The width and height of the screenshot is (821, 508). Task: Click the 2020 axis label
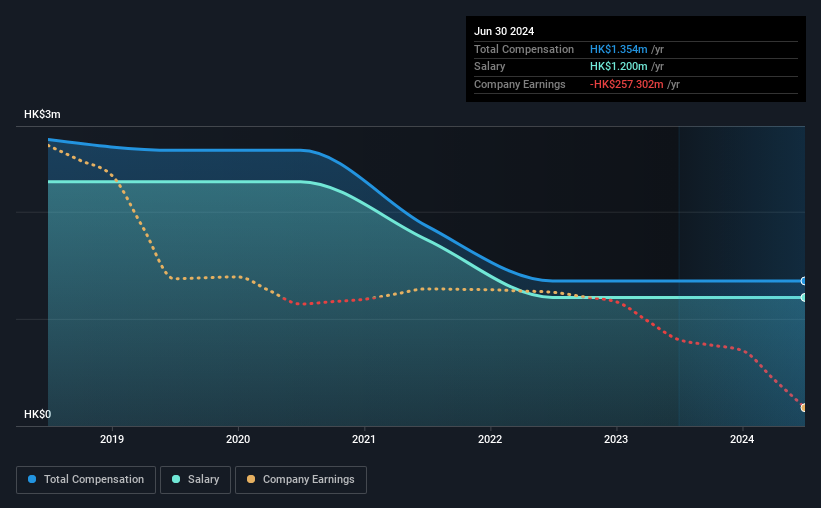pos(238,439)
